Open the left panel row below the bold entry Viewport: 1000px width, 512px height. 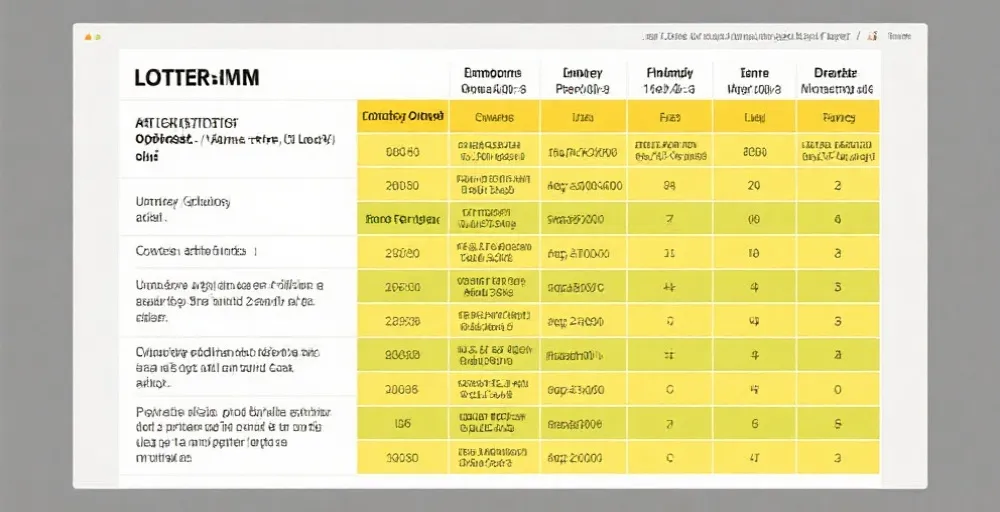[237, 209]
